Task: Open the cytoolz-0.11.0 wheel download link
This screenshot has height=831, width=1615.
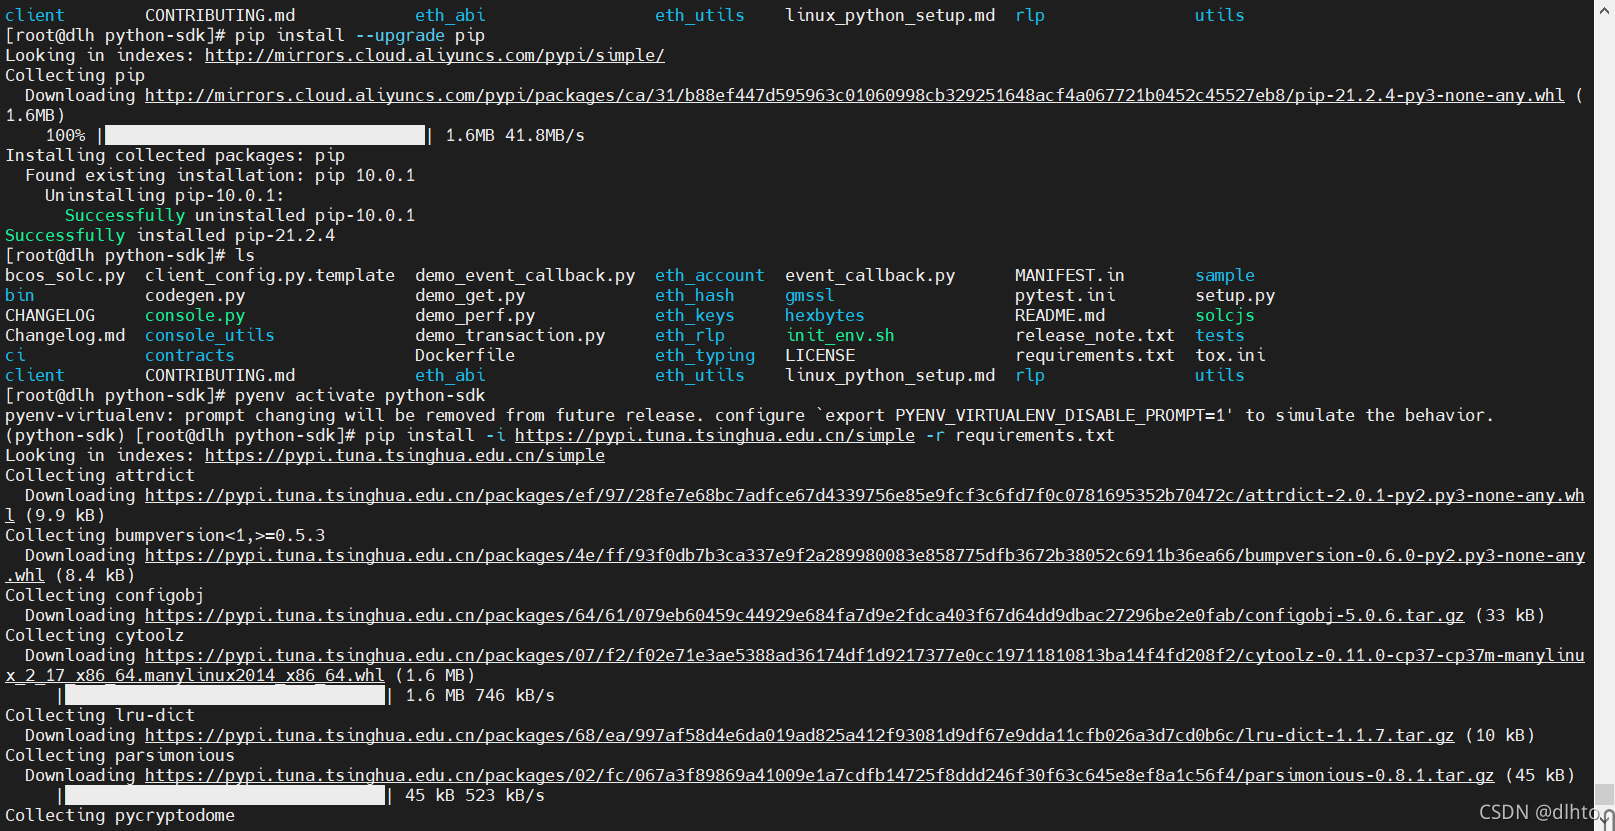Action: point(865,655)
